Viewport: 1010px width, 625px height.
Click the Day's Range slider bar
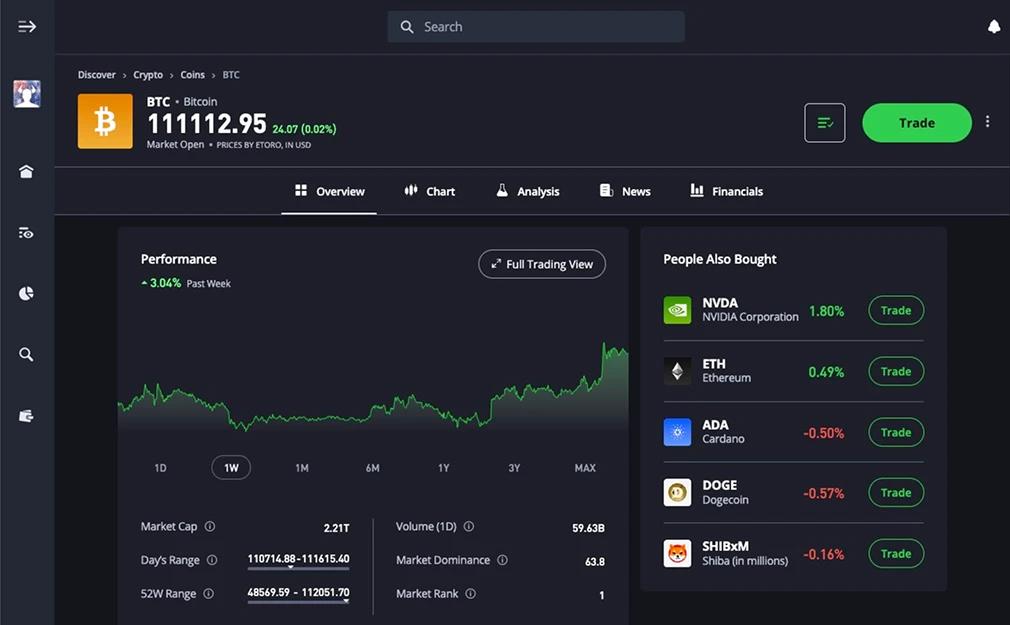tap(298, 568)
